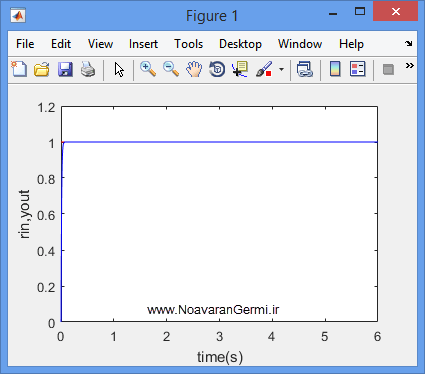425x374 pixels.
Task: Save the figure with floppy disk icon
Action: click(x=65, y=69)
